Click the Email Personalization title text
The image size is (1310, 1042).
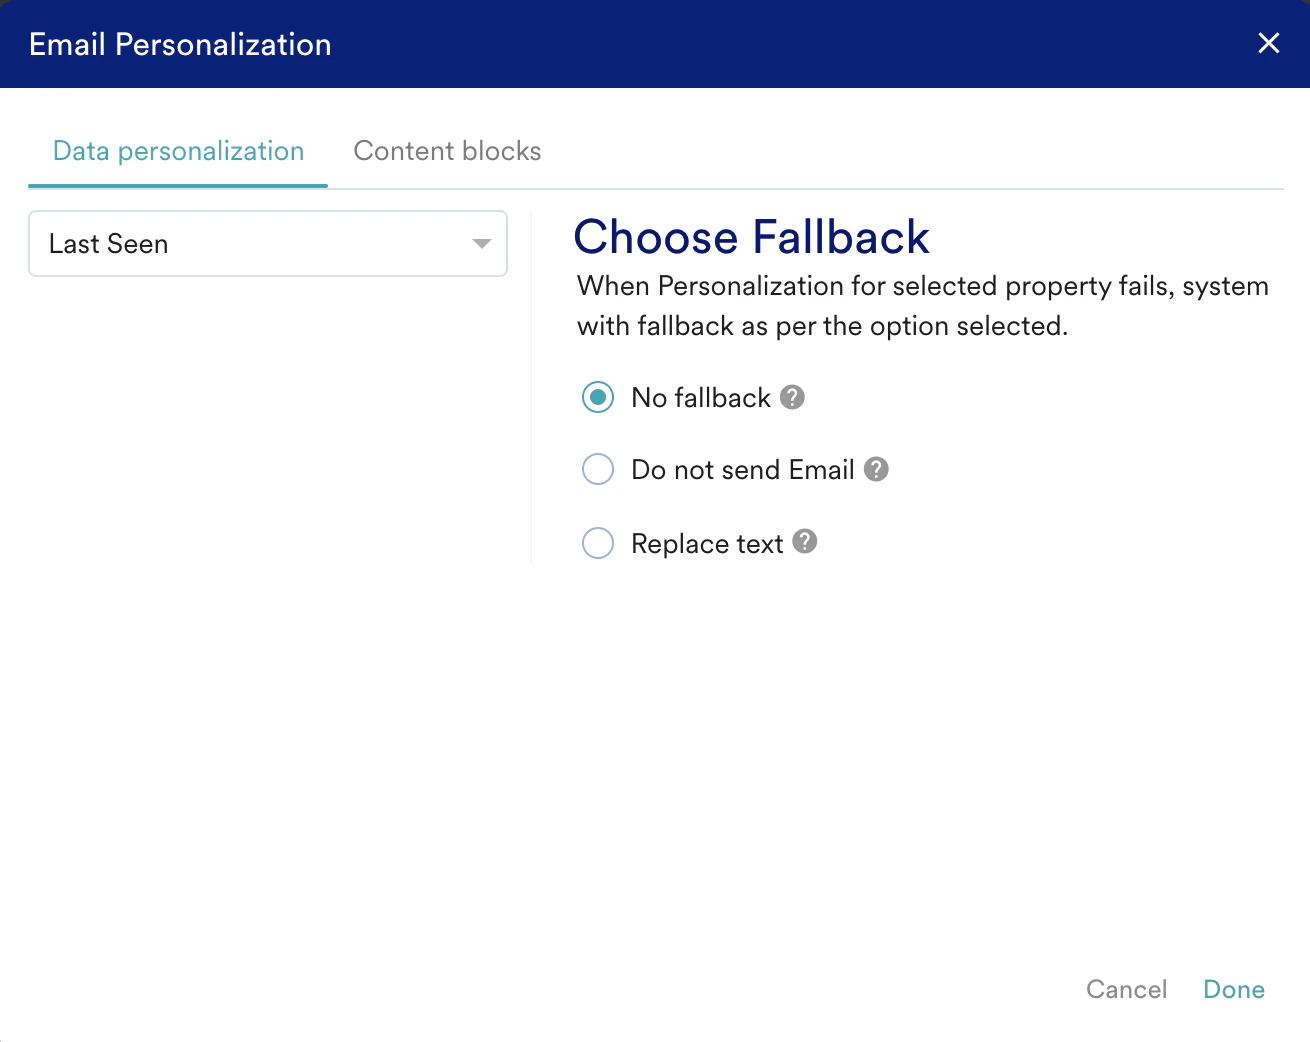tap(180, 44)
